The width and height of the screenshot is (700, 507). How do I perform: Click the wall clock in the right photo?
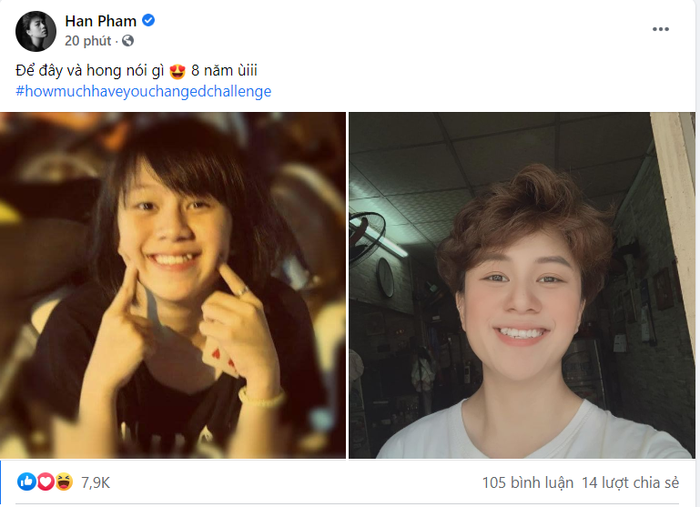click(385, 278)
